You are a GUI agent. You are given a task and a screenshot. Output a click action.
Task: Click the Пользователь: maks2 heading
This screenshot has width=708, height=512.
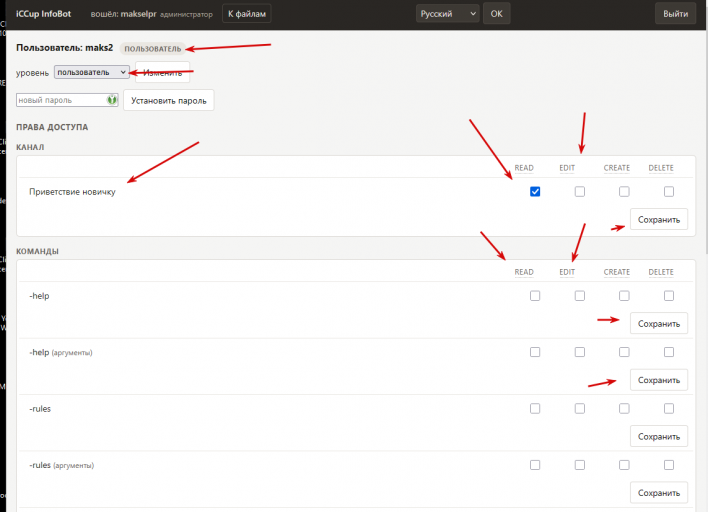[65, 47]
